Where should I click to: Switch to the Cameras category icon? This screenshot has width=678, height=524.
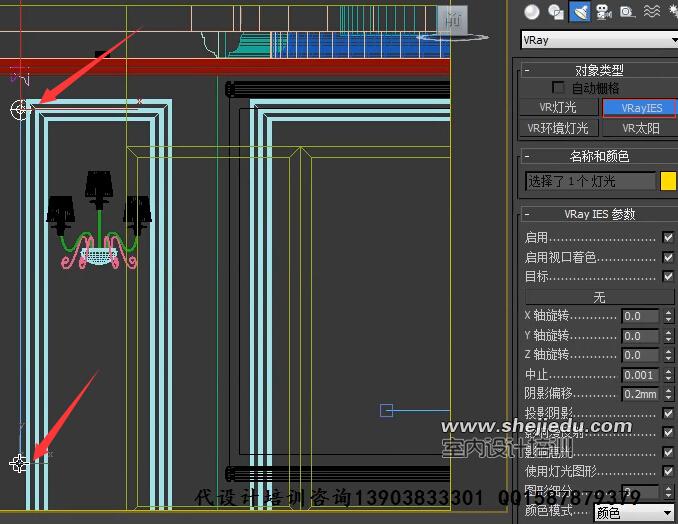click(x=603, y=12)
